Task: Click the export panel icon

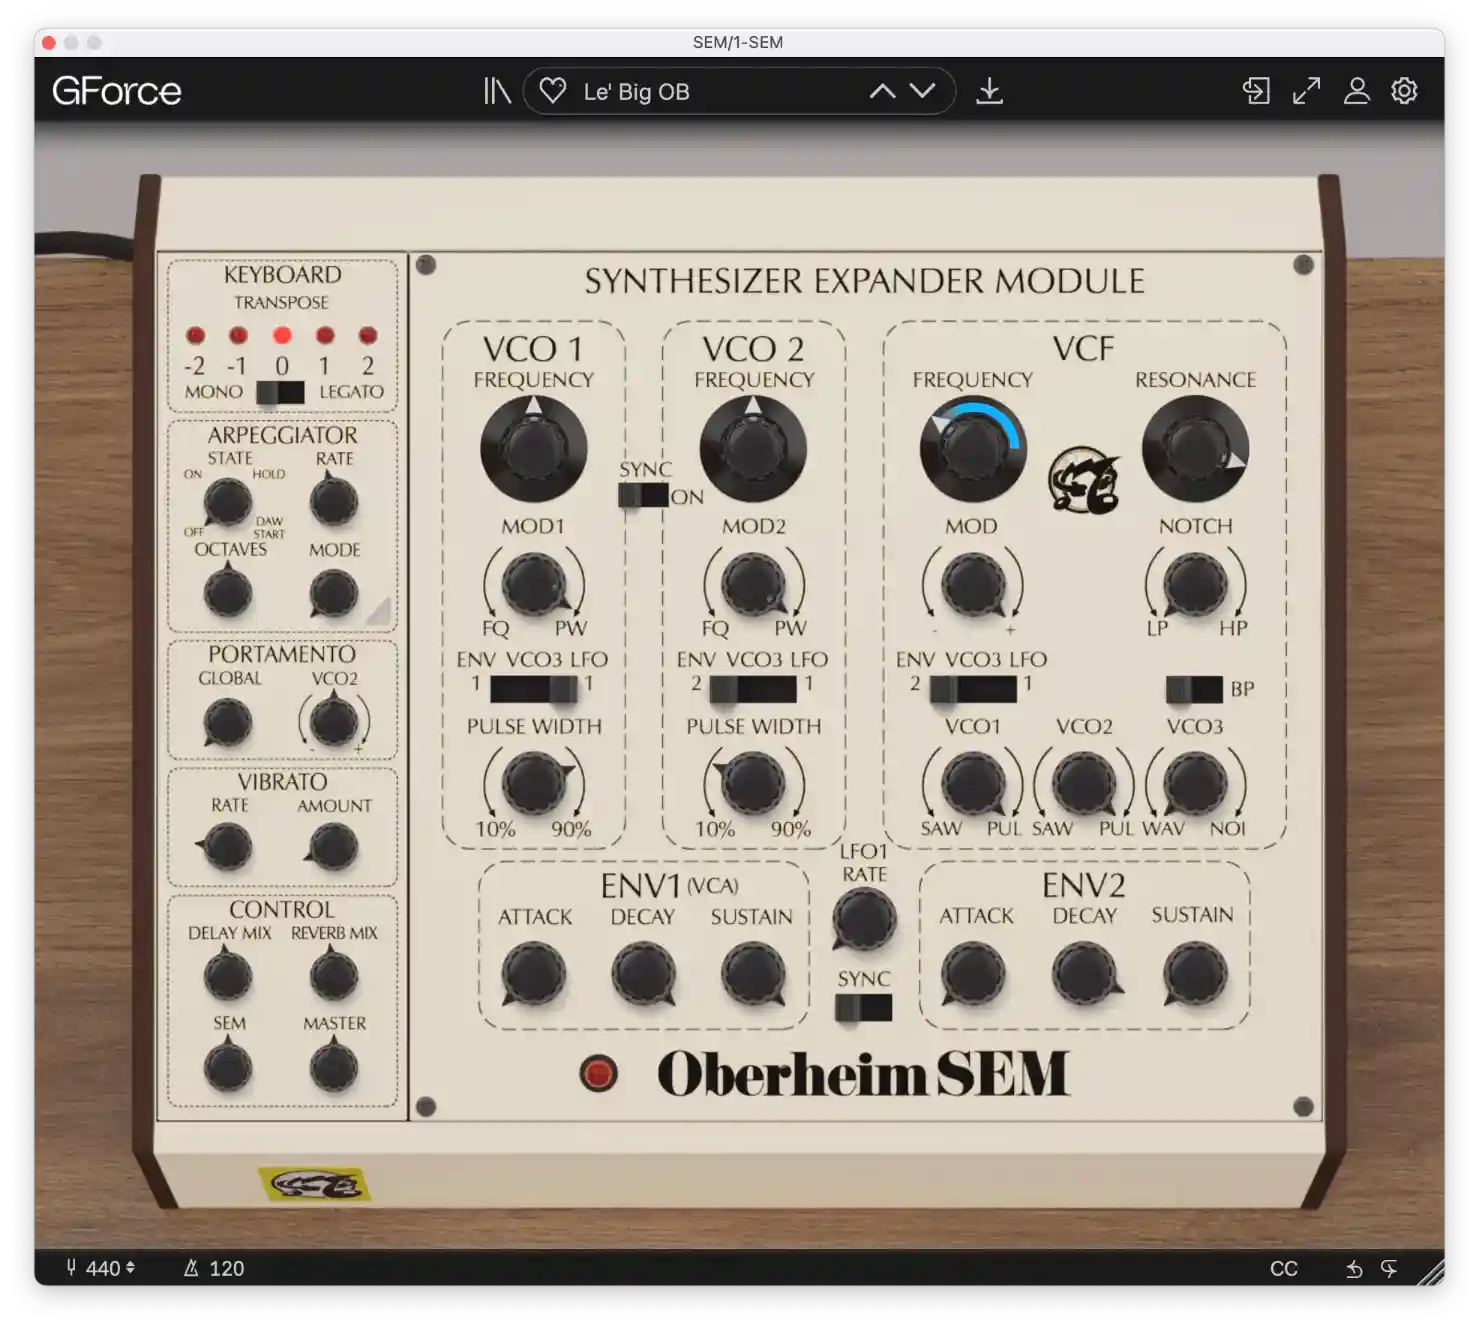Action: click(x=1256, y=91)
